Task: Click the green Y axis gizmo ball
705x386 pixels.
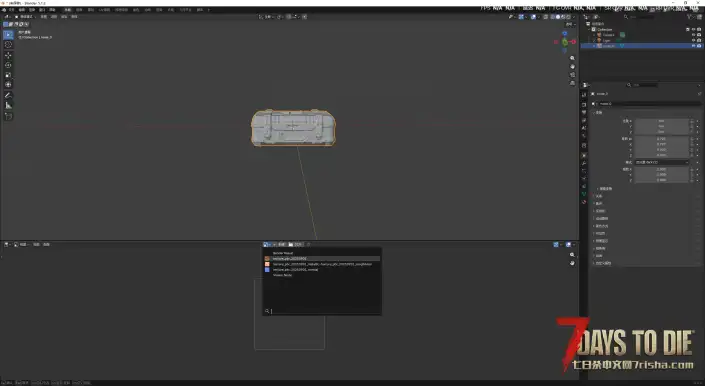Action: [x=565, y=42]
